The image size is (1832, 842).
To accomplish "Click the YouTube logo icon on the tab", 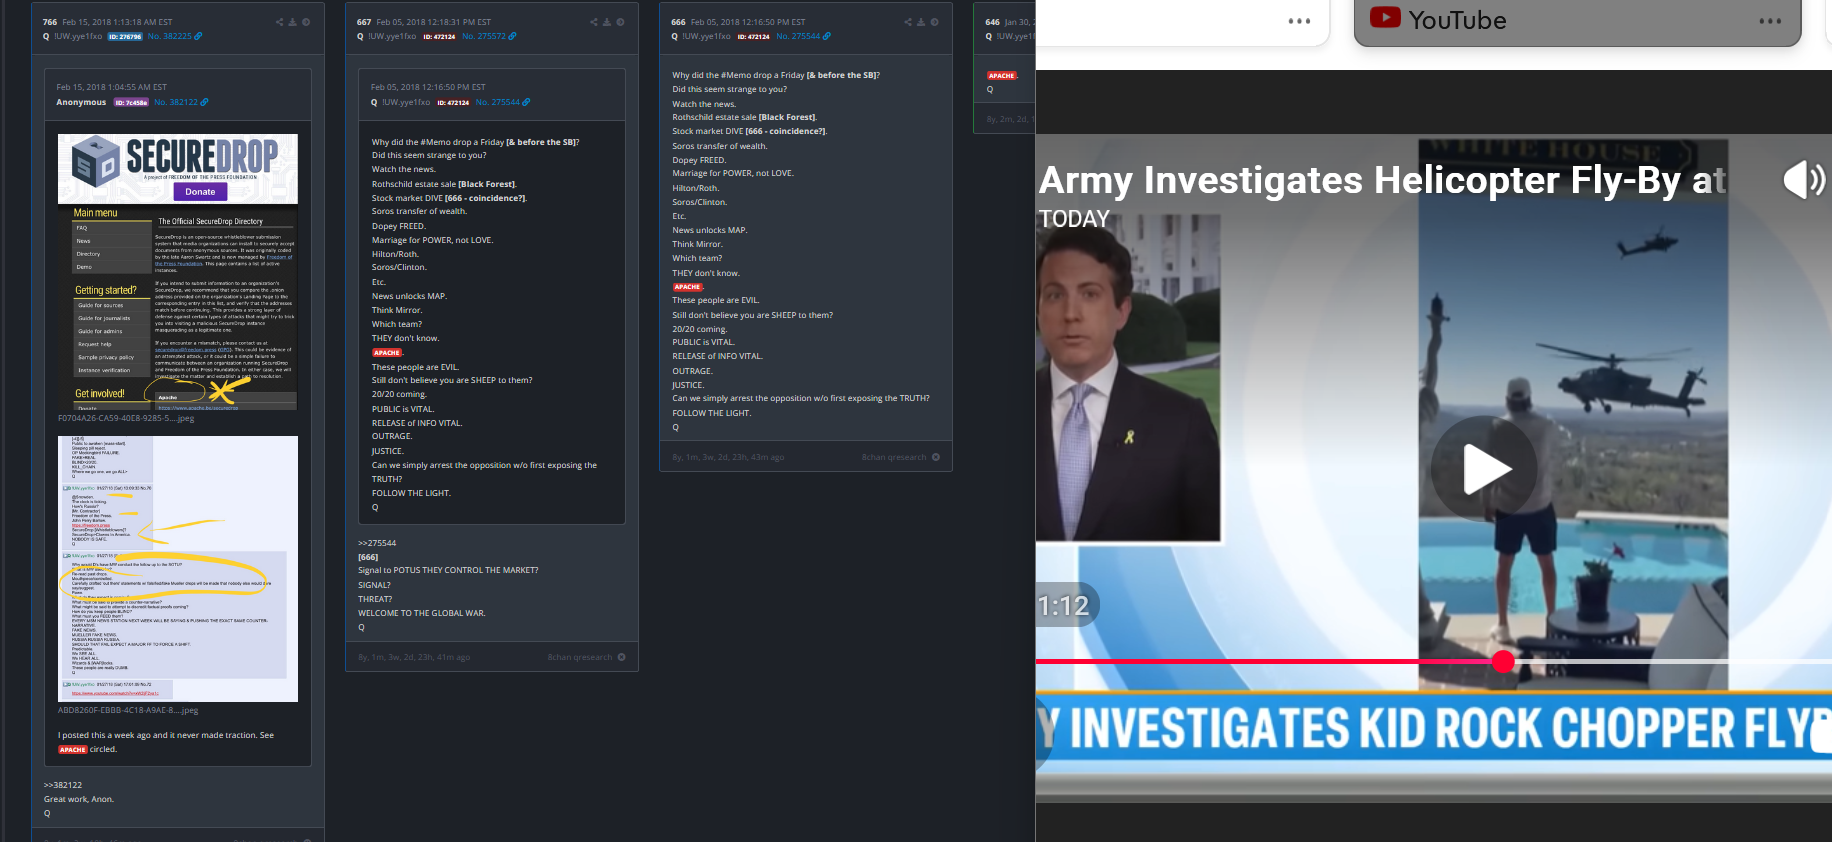I will [x=1385, y=17].
